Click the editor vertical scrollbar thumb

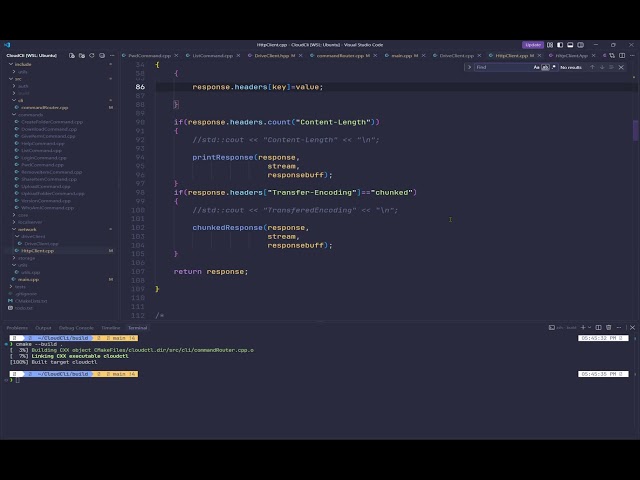pos(636,130)
